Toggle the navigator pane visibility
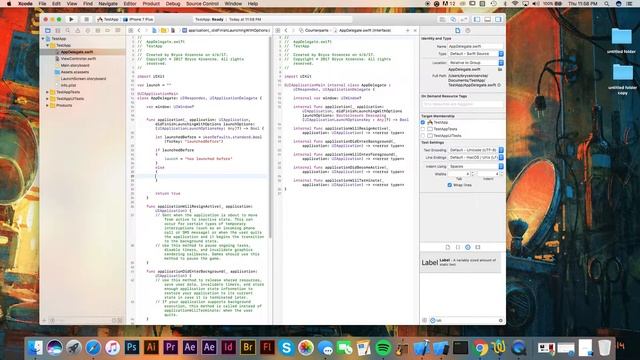This screenshot has width=640, height=360. [x=477, y=19]
